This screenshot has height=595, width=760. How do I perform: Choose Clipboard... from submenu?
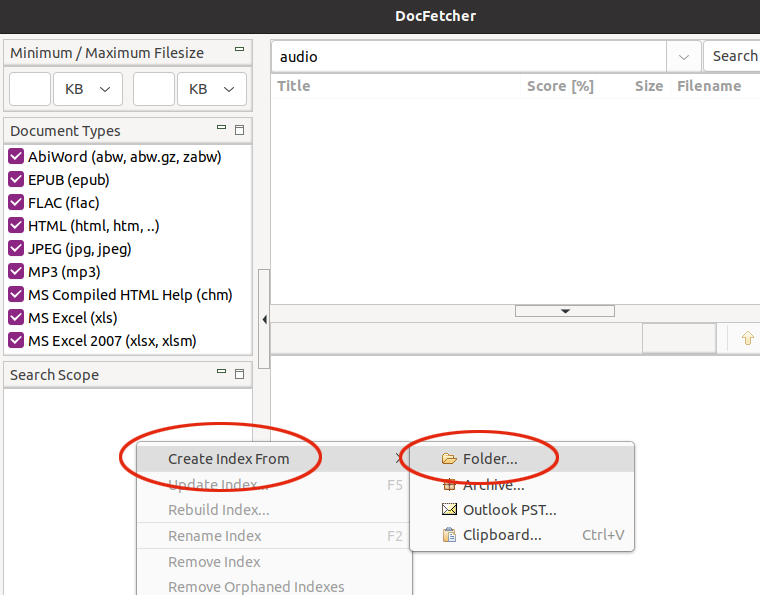click(x=522, y=535)
